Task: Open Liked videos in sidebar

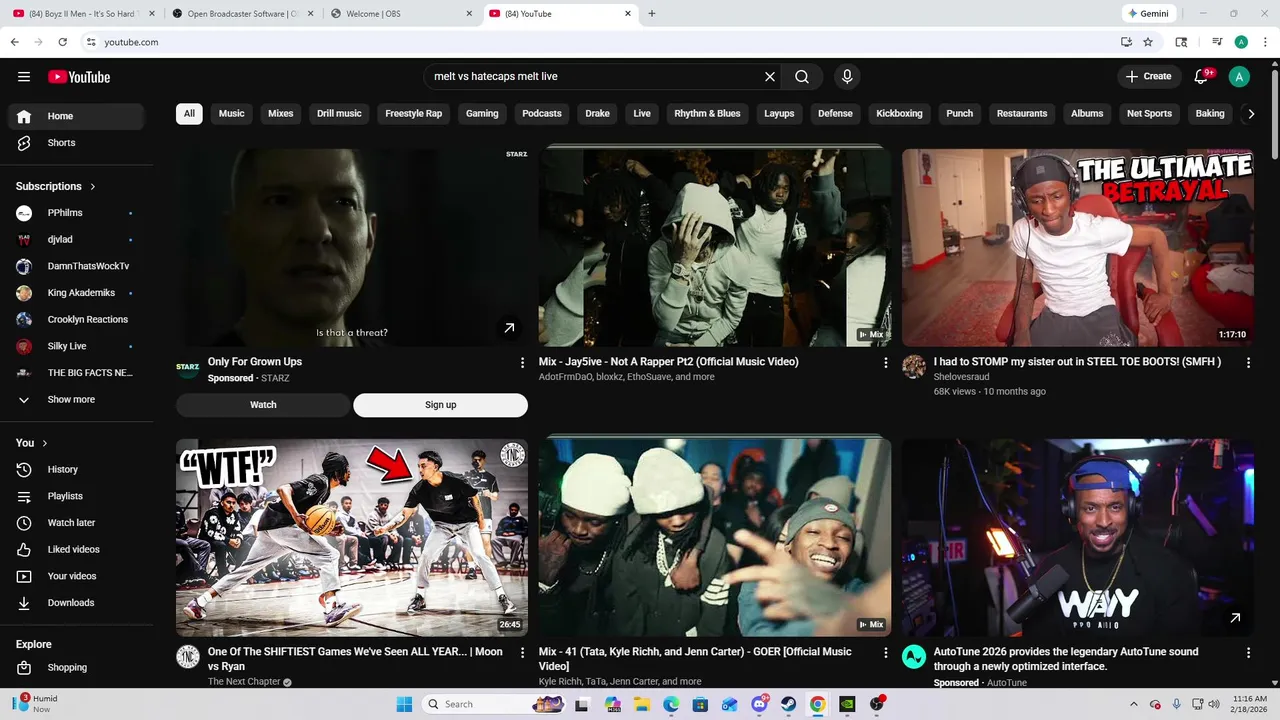Action: (x=77, y=549)
